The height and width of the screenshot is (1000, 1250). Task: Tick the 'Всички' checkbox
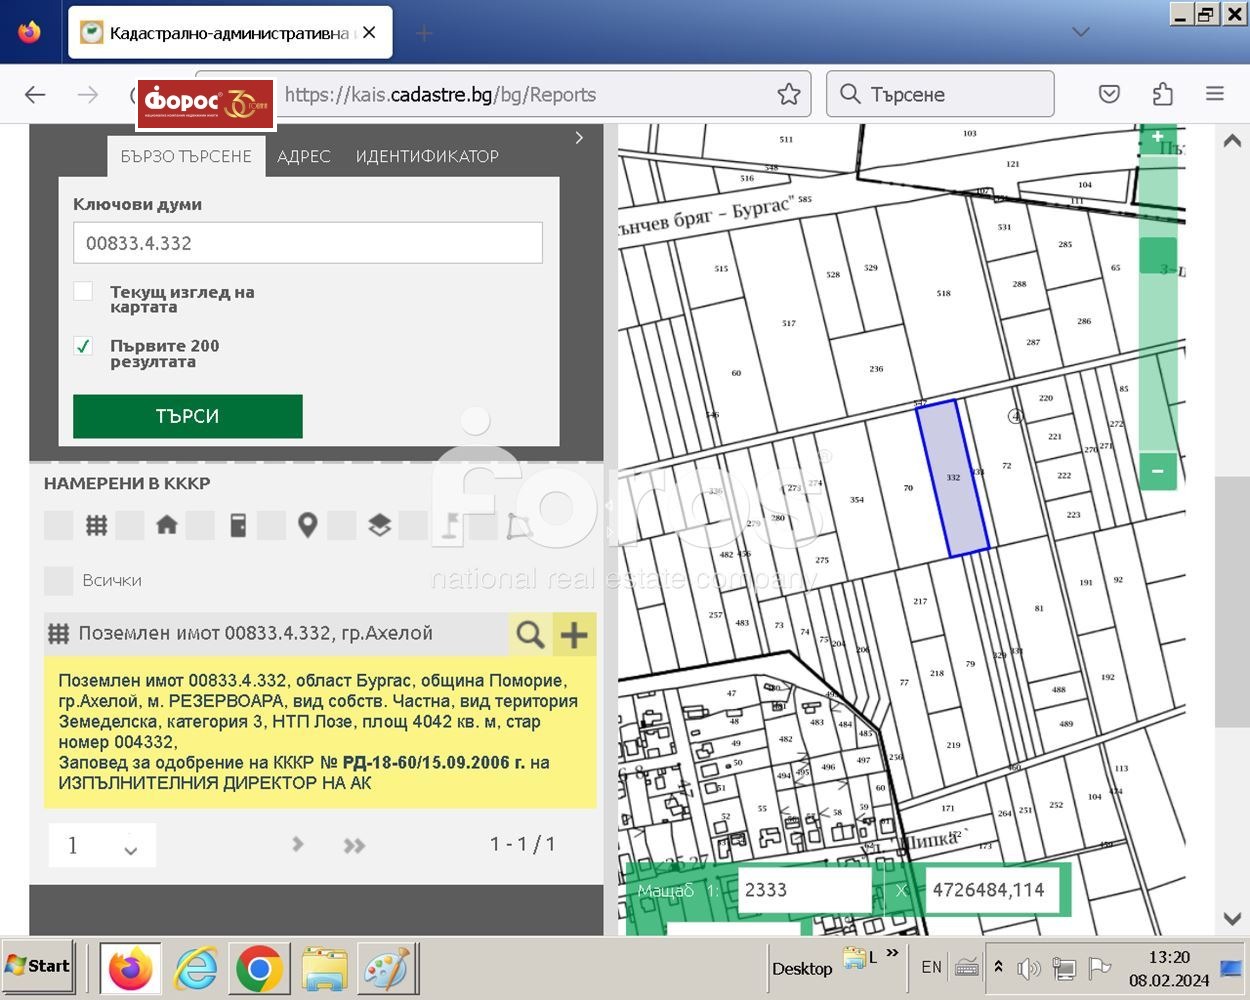(59, 580)
